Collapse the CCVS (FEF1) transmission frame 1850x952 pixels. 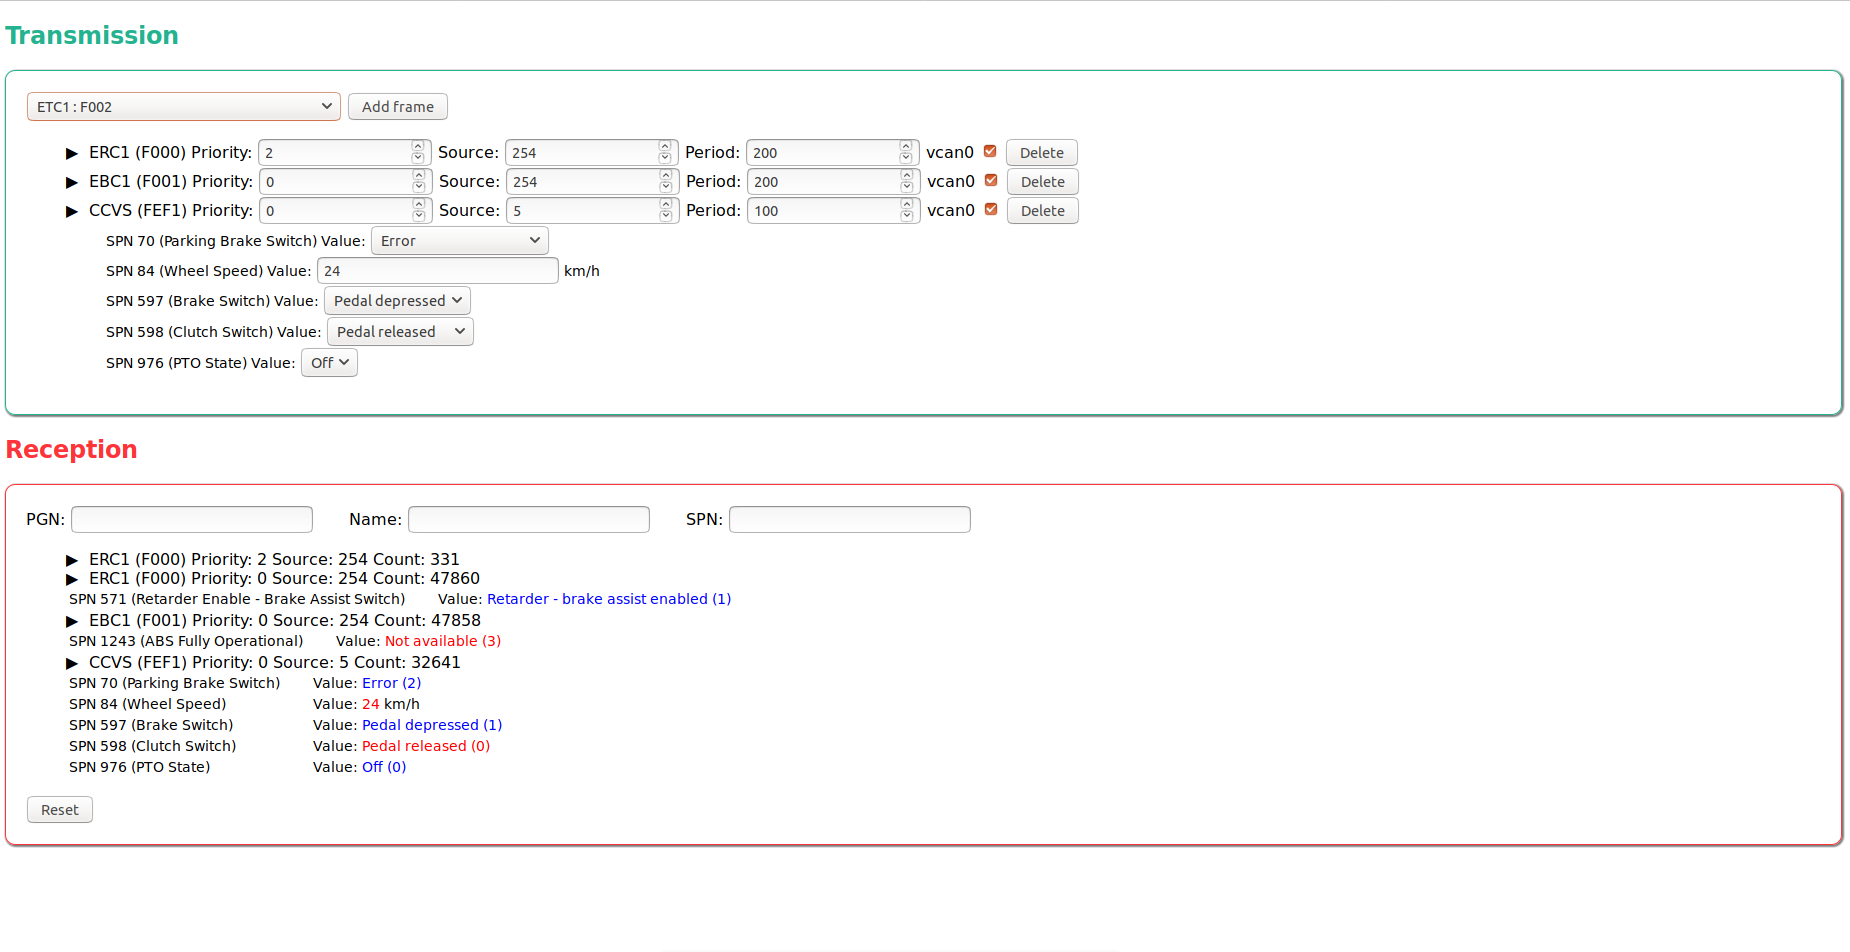(x=72, y=211)
